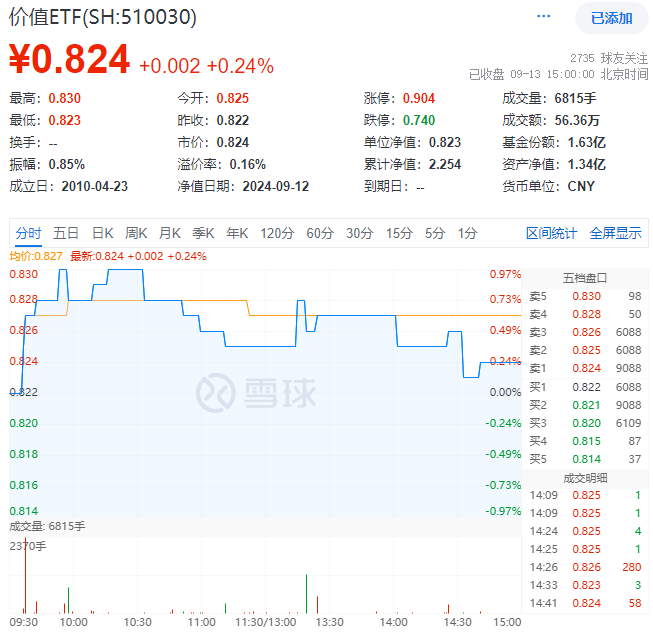Click the 卖1 order book row

click(585, 368)
